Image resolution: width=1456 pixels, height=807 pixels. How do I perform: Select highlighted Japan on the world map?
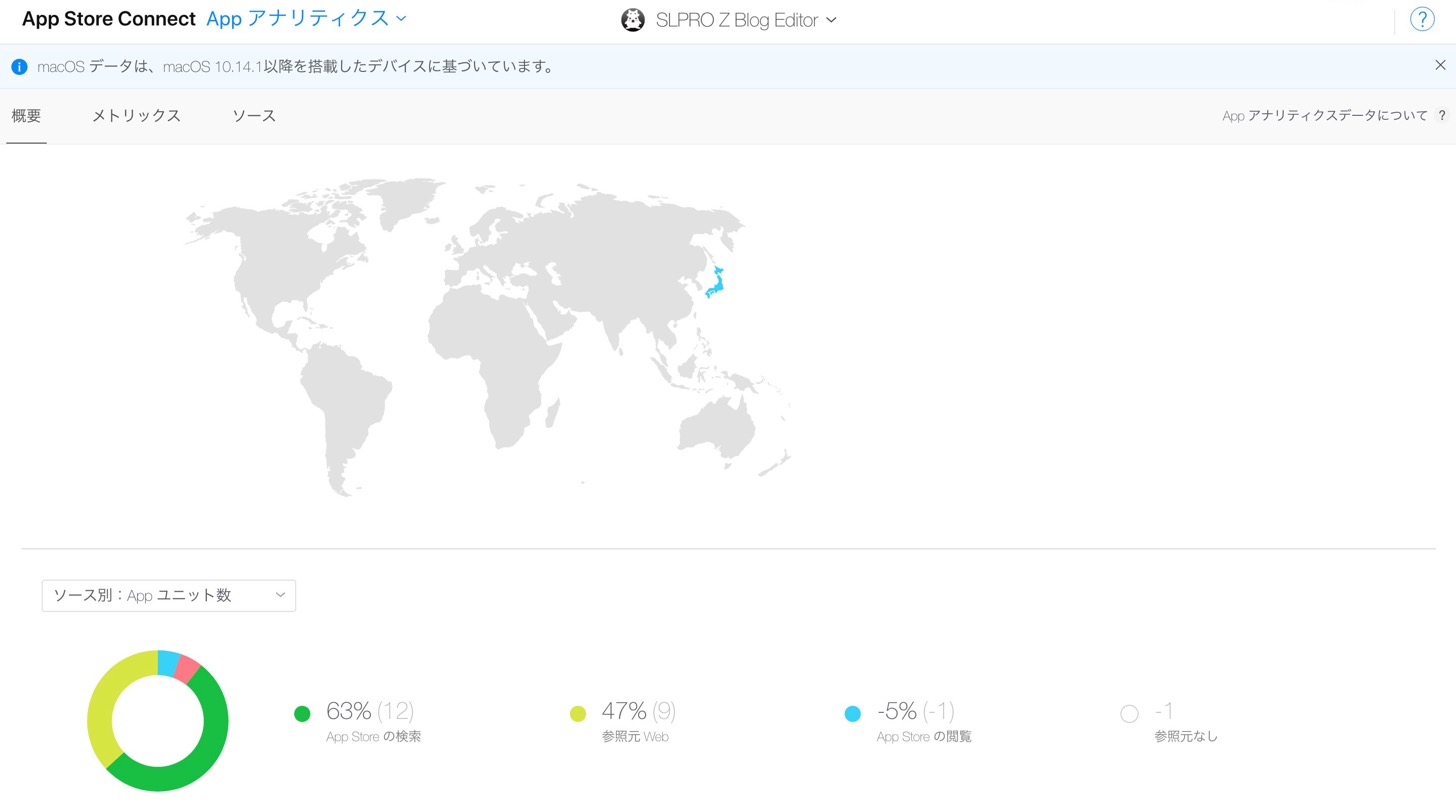click(716, 283)
